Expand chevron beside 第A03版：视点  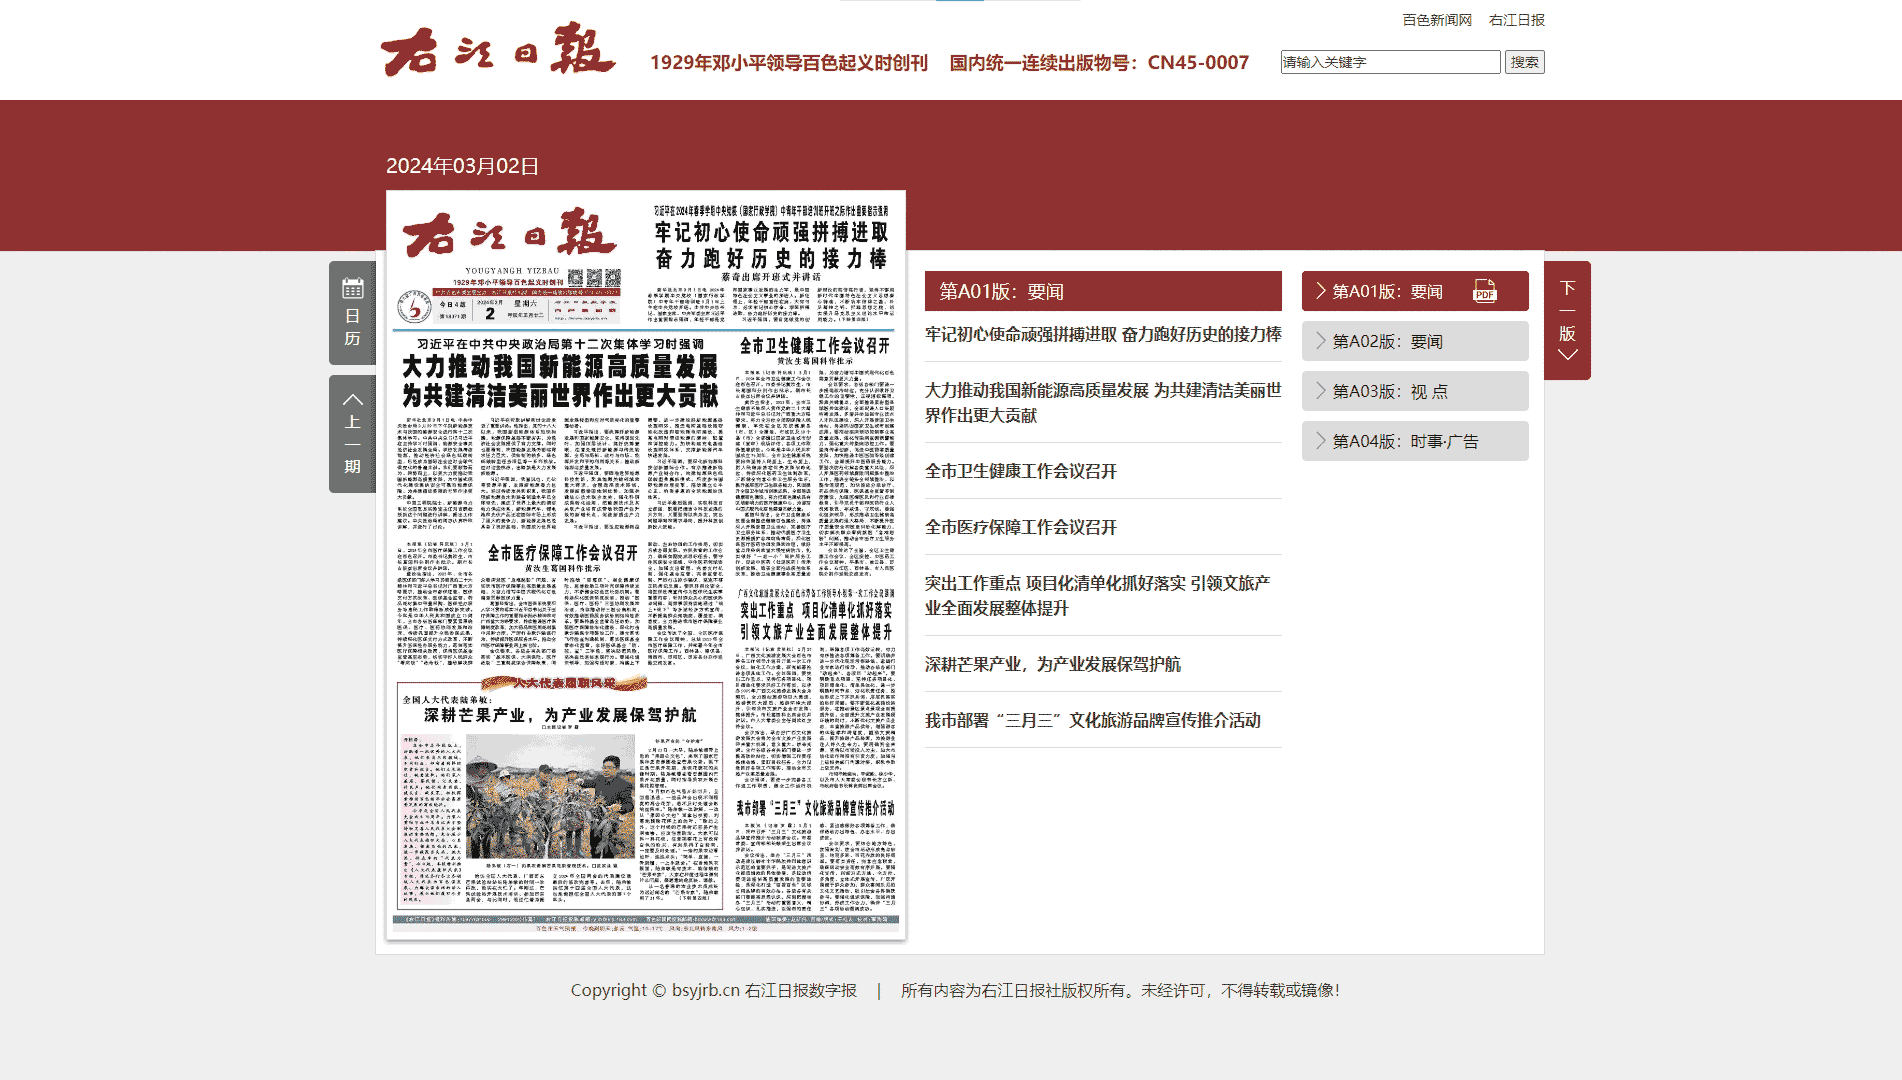[1320, 391]
